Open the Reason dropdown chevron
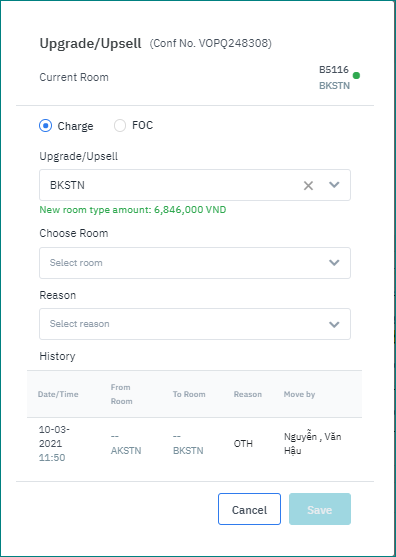The width and height of the screenshot is (396, 557). [x=334, y=324]
